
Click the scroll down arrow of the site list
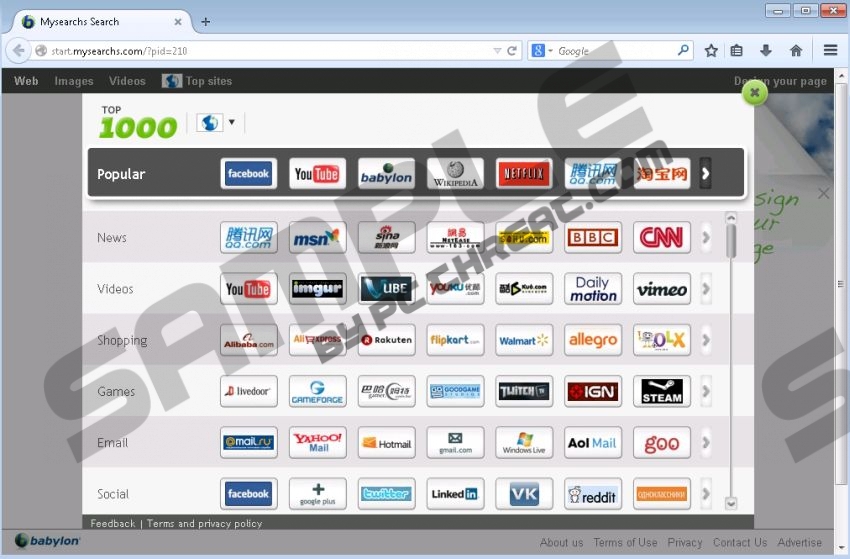coord(731,504)
